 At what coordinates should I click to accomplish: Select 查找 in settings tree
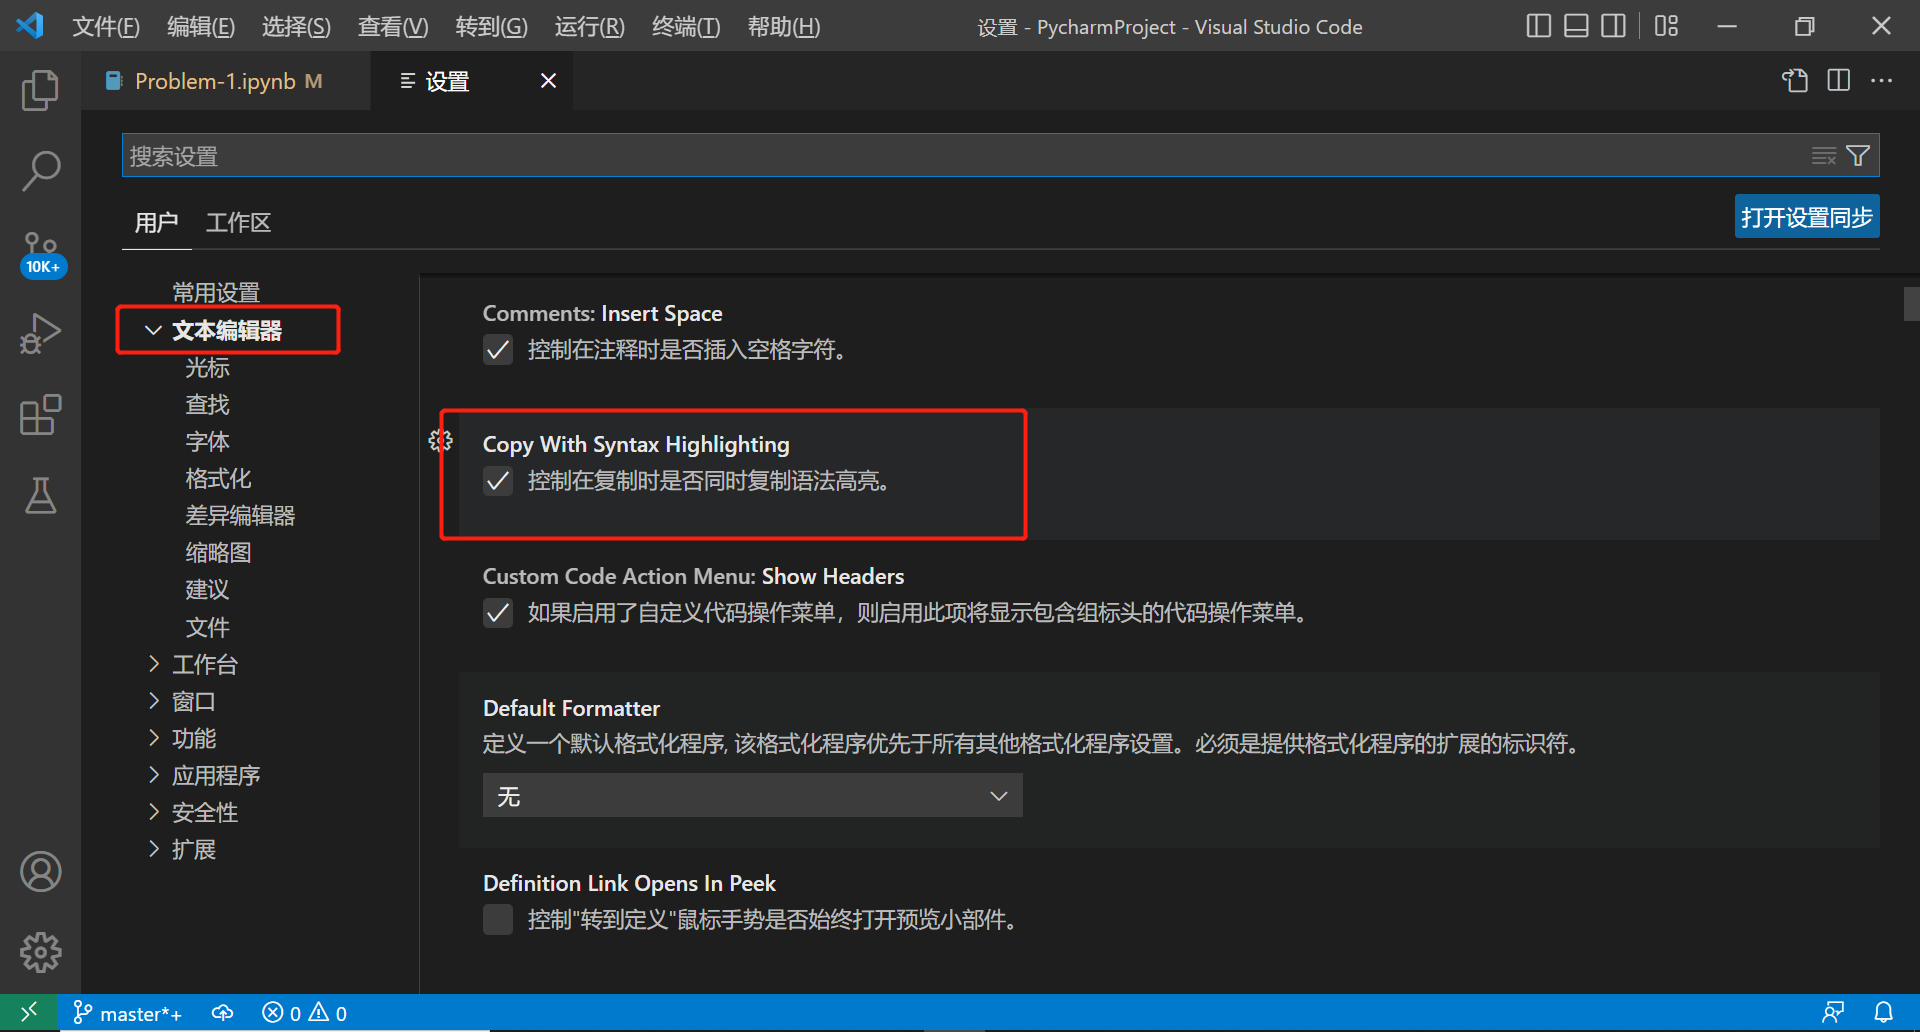207,404
